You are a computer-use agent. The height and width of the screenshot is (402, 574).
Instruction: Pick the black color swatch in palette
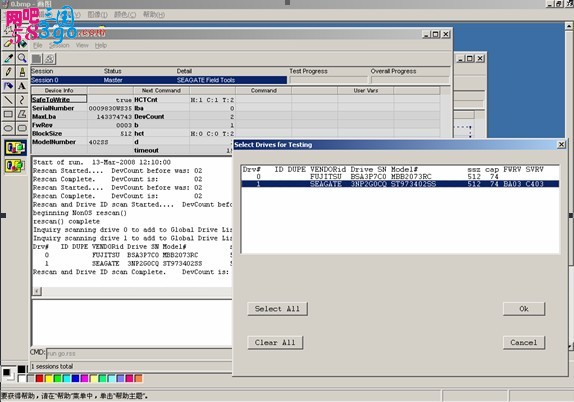(x=22, y=369)
